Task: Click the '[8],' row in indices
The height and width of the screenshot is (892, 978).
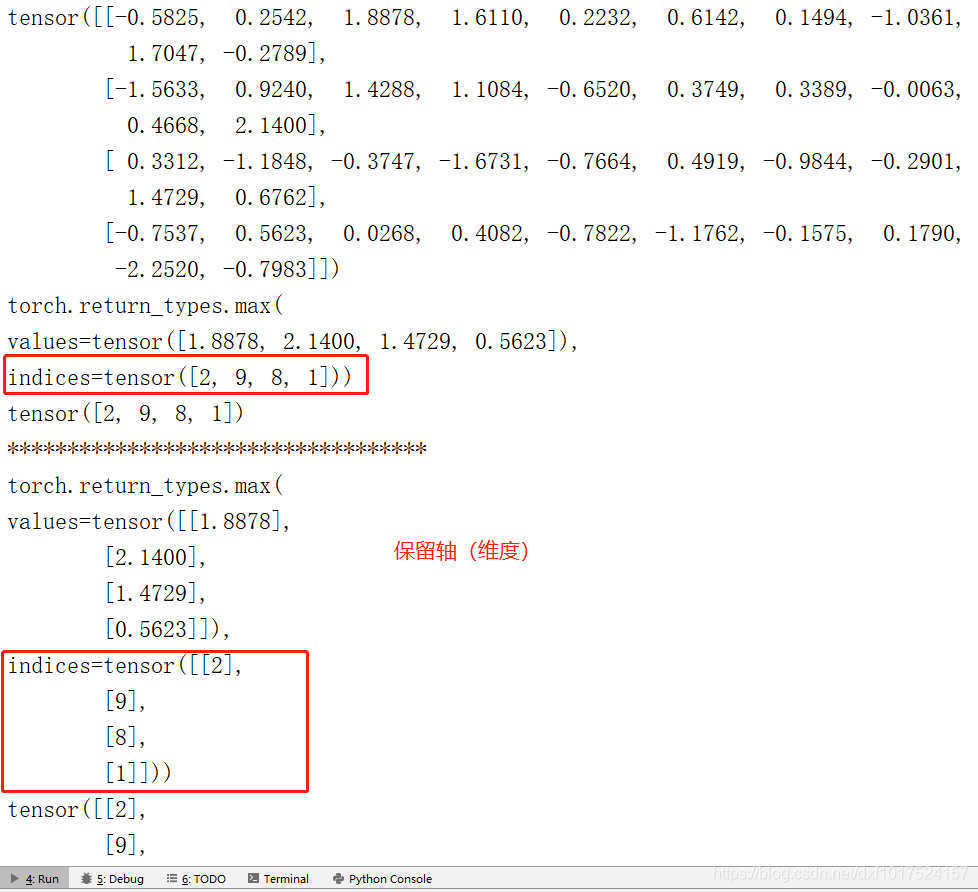Action: pyautogui.click(x=125, y=737)
